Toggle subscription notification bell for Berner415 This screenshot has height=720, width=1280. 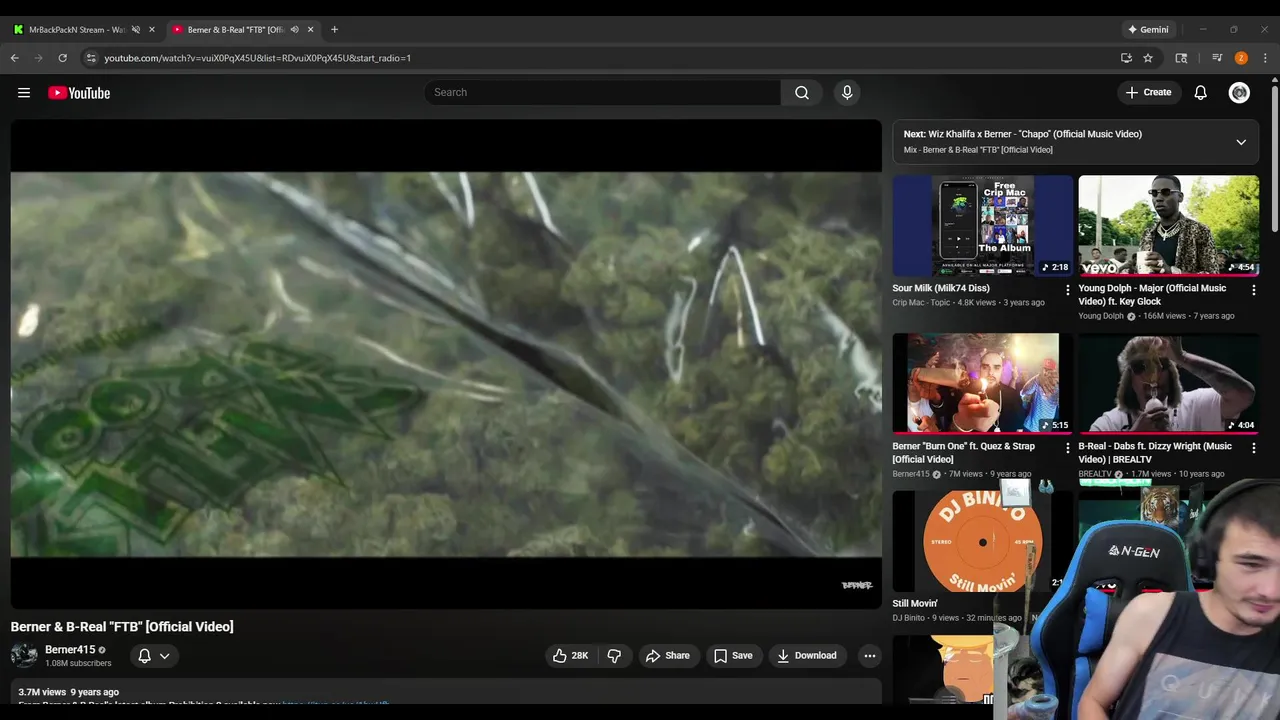click(144, 655)
